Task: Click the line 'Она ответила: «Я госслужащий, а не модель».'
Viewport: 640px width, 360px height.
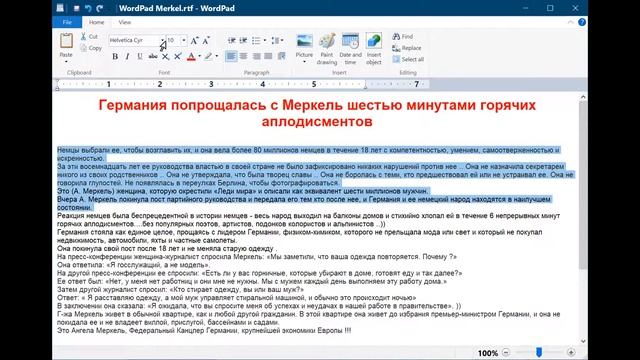Action: 134,265
